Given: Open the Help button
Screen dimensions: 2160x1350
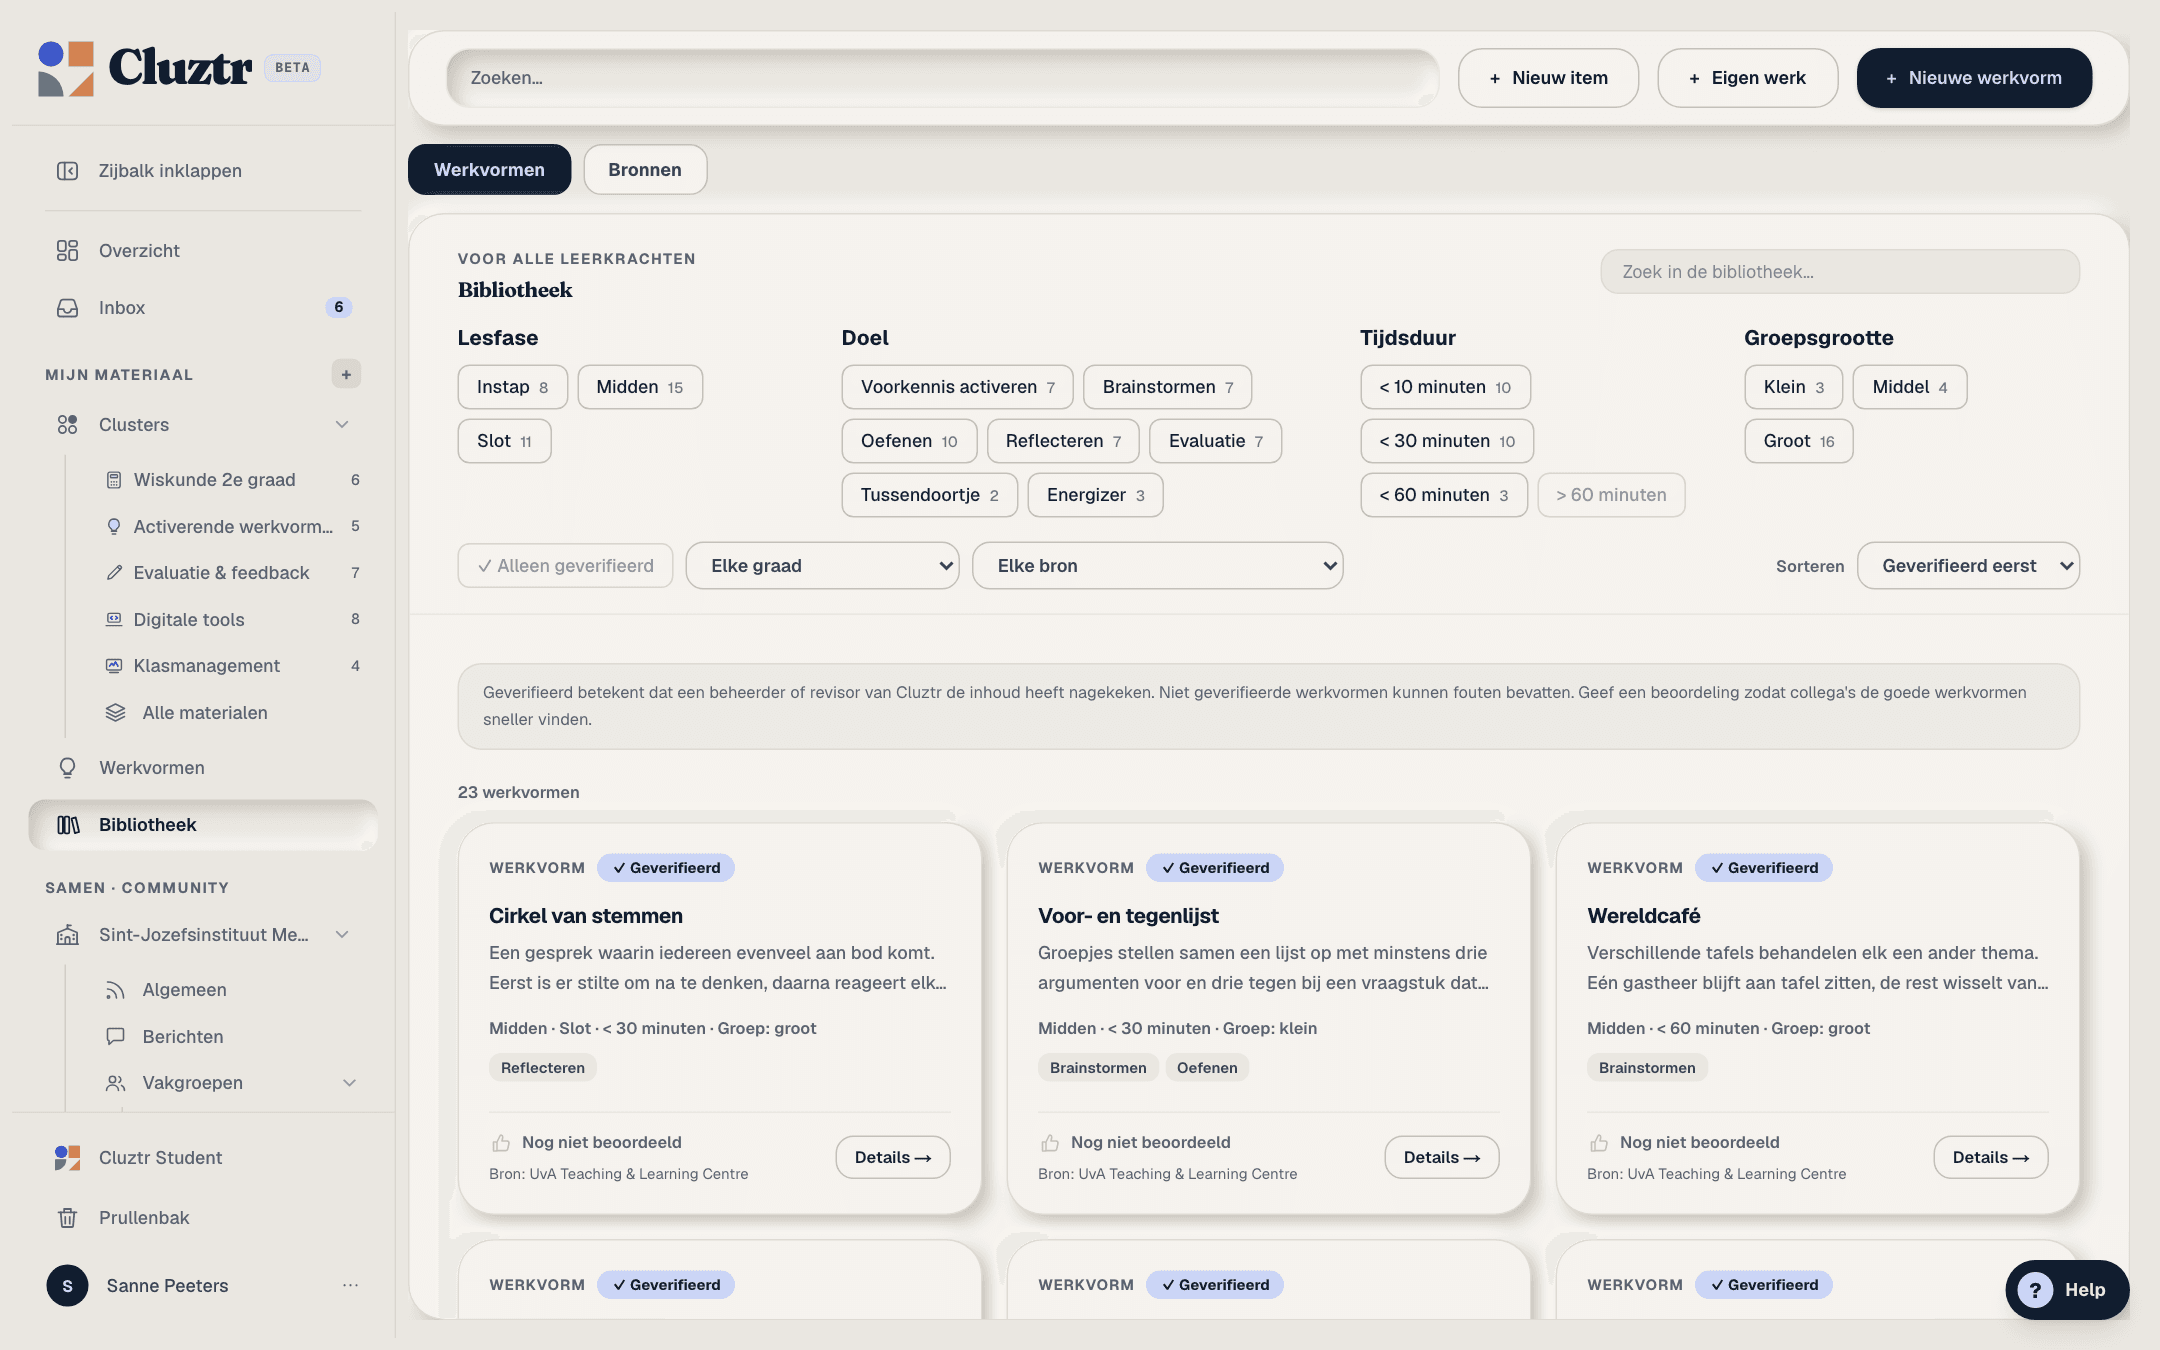Looking at the screenshot, I should [2066, 1290].
